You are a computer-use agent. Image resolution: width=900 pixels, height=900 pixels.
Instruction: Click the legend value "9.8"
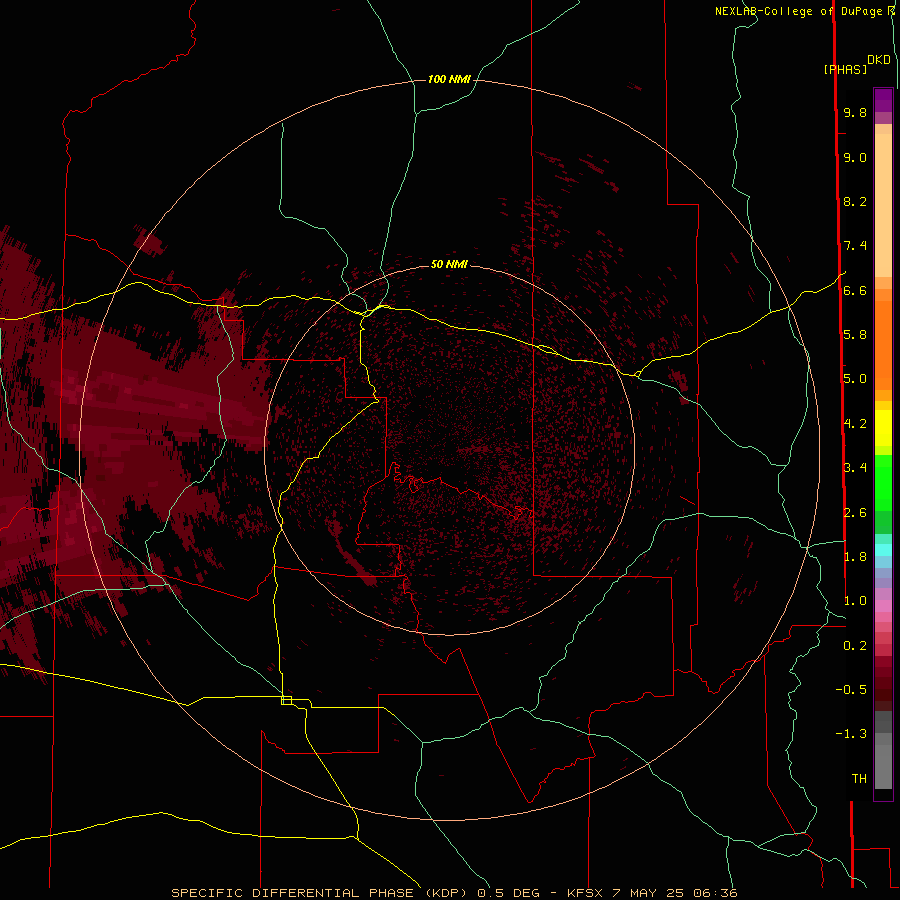[855, 112]
